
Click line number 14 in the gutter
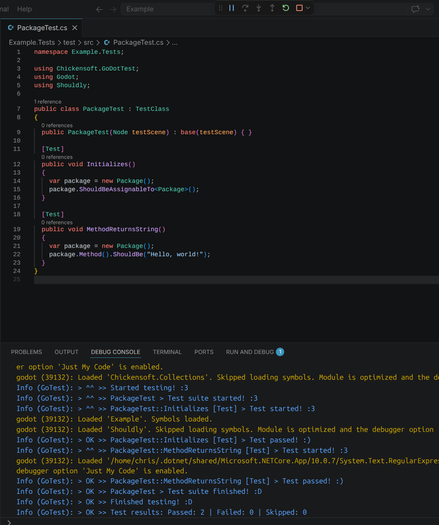point(17,181)
